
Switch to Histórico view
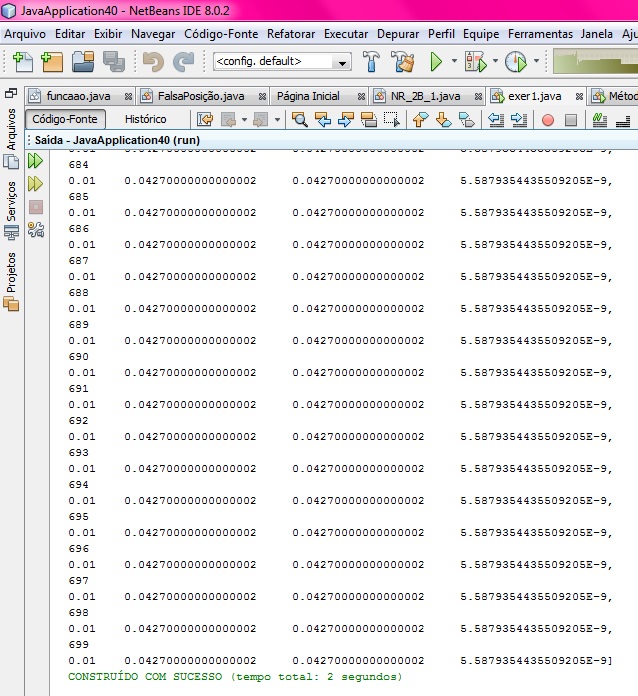point(145,119)
